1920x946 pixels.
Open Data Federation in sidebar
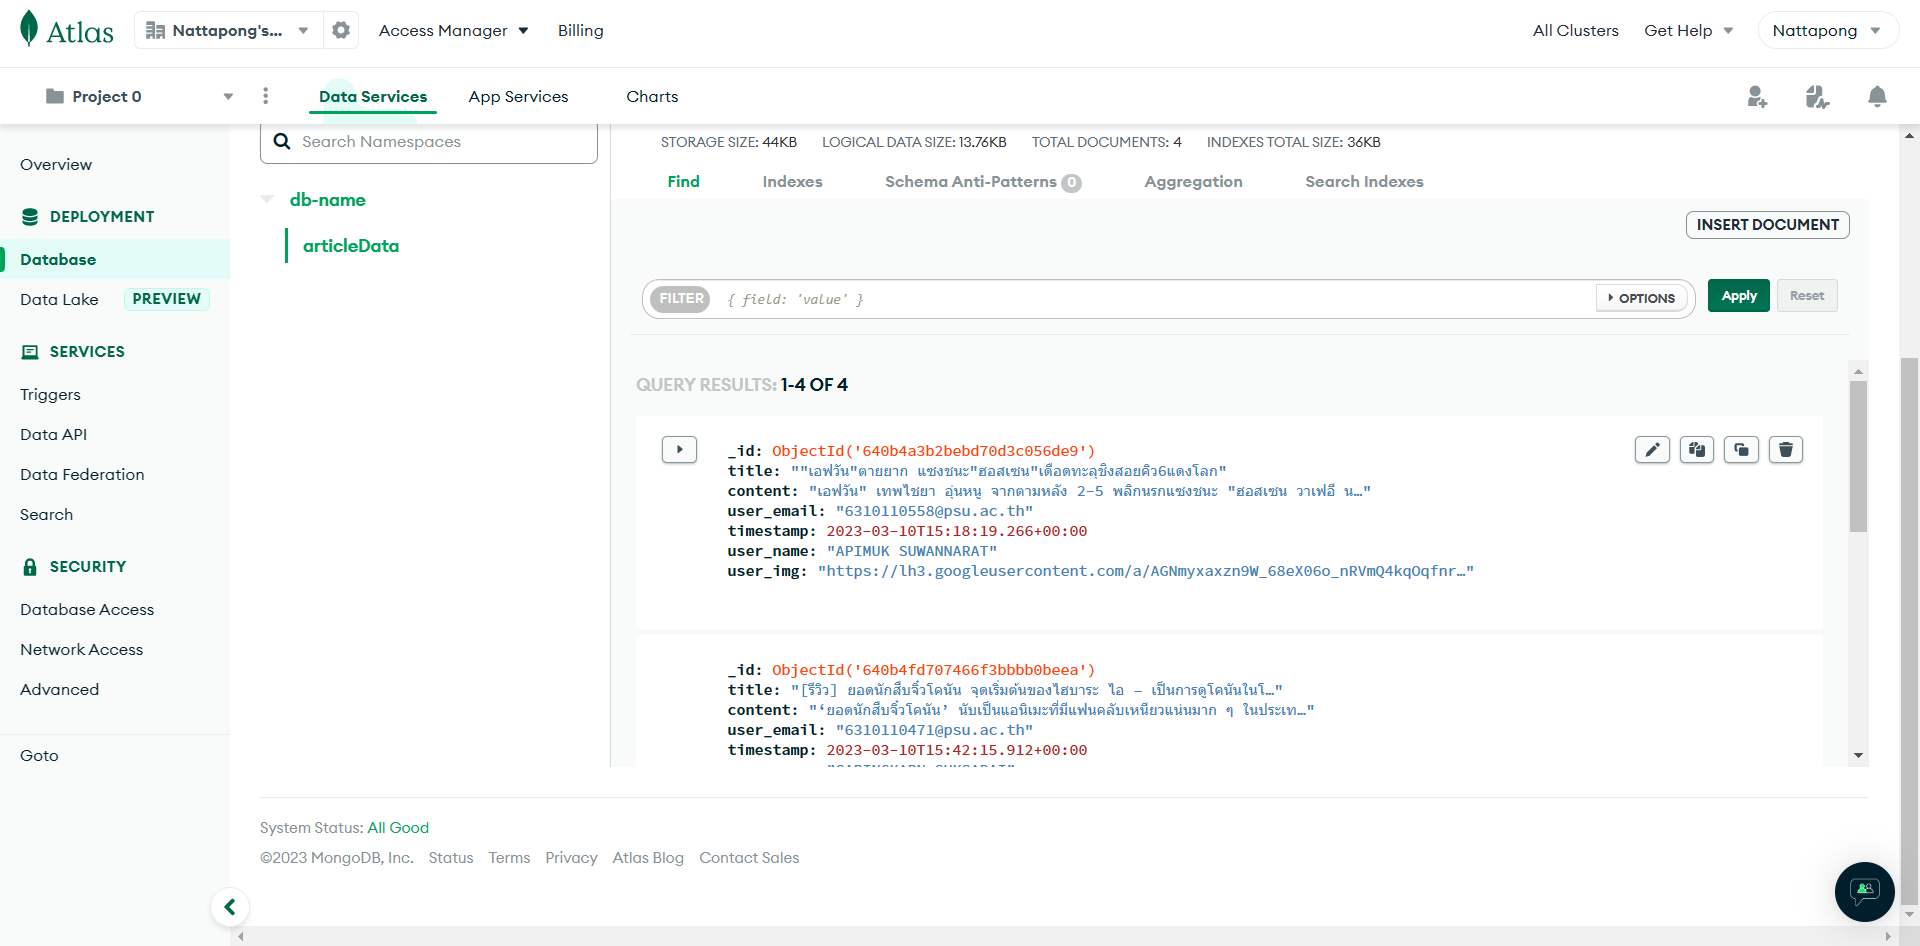(82, 474)
